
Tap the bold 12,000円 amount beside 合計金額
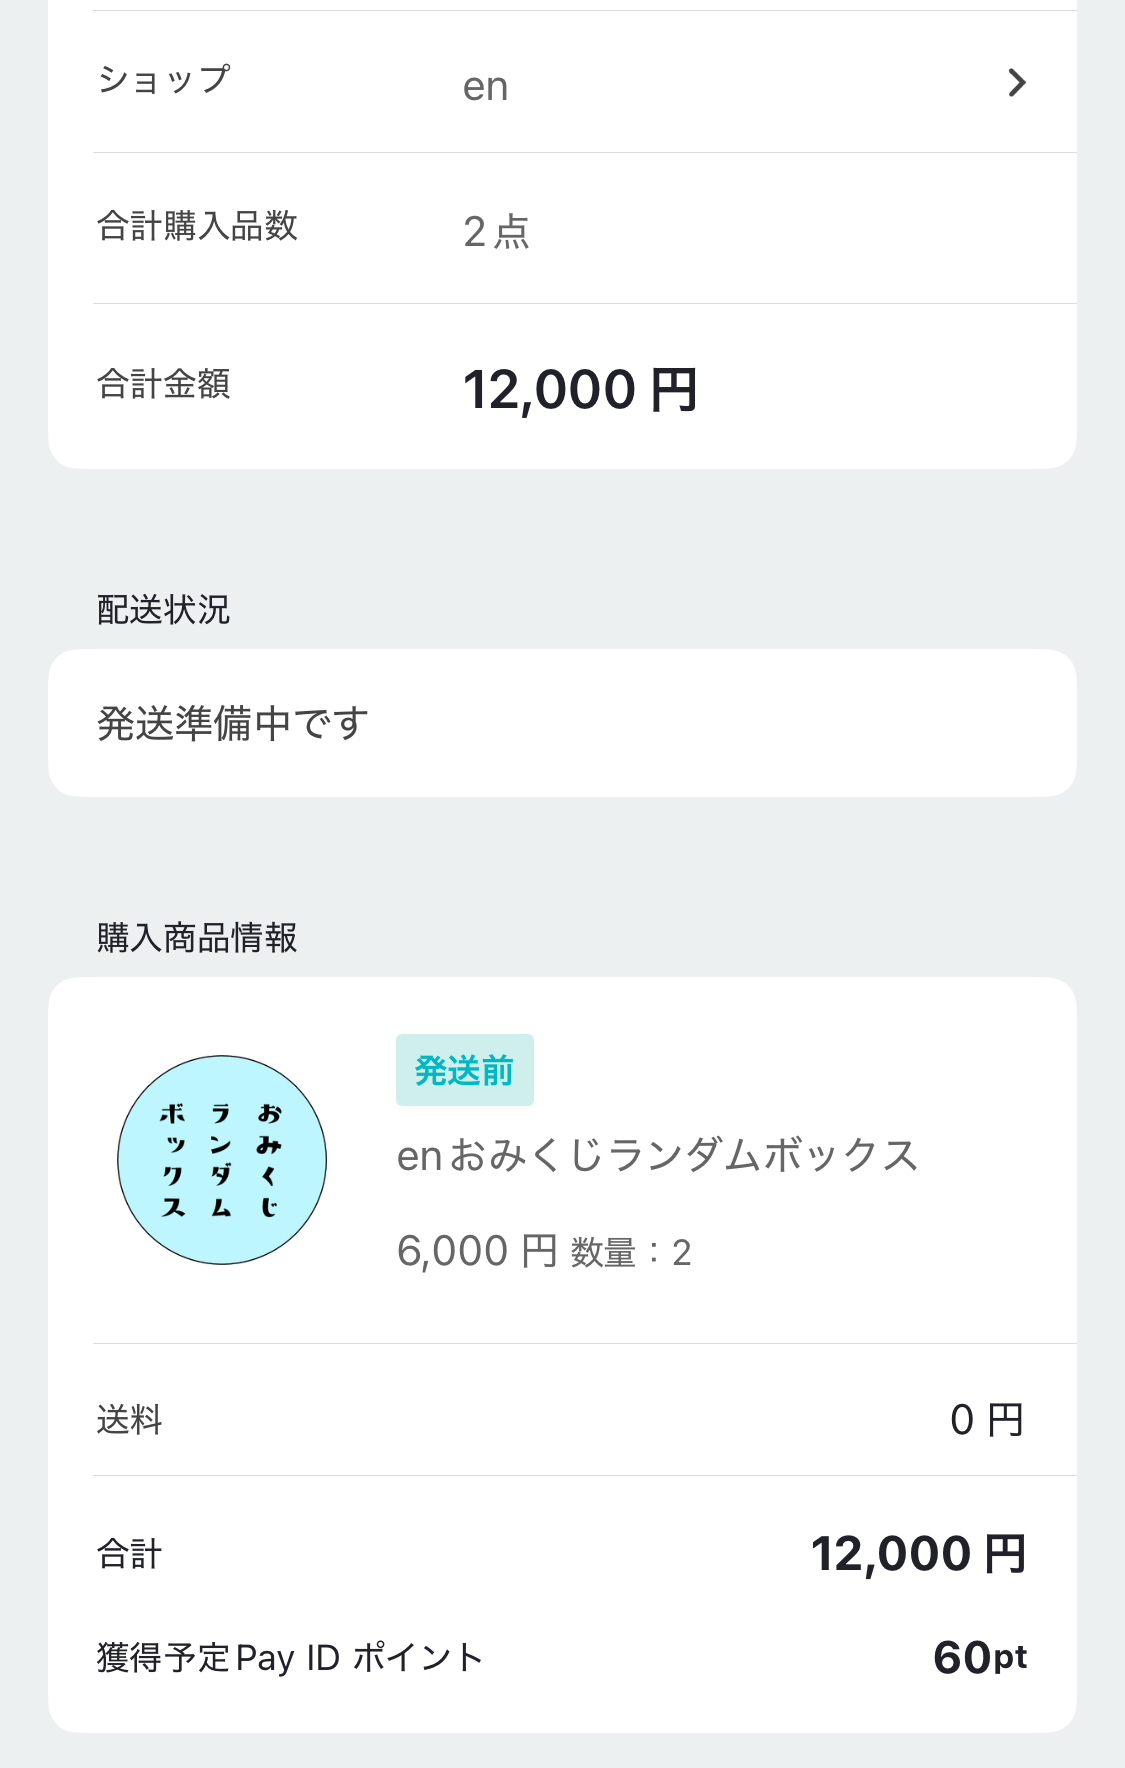pos(579,389)
